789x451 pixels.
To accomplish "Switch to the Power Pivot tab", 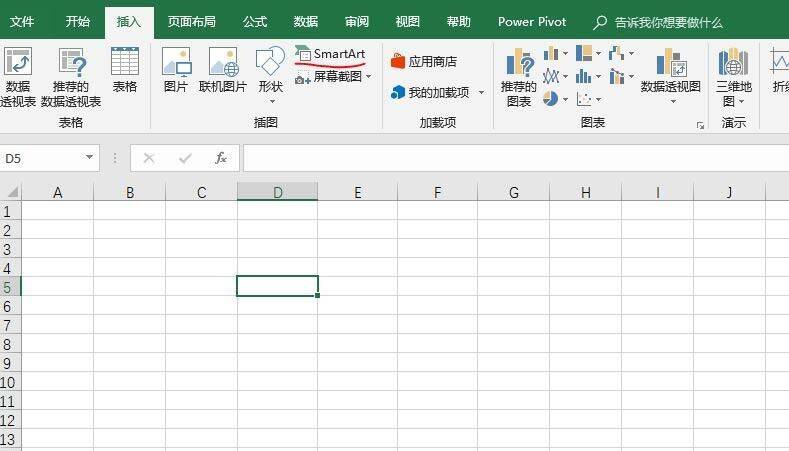I will pos(532,22).
